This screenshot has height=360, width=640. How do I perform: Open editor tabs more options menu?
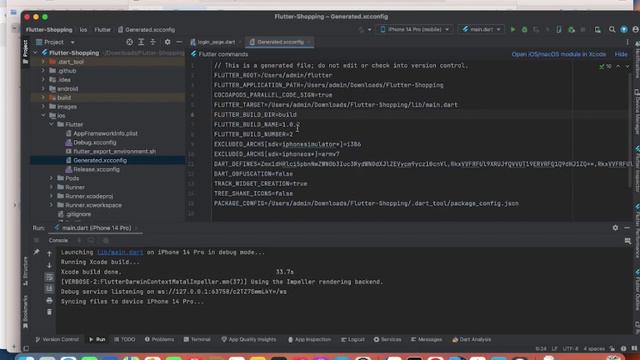(x=627, y=42)
